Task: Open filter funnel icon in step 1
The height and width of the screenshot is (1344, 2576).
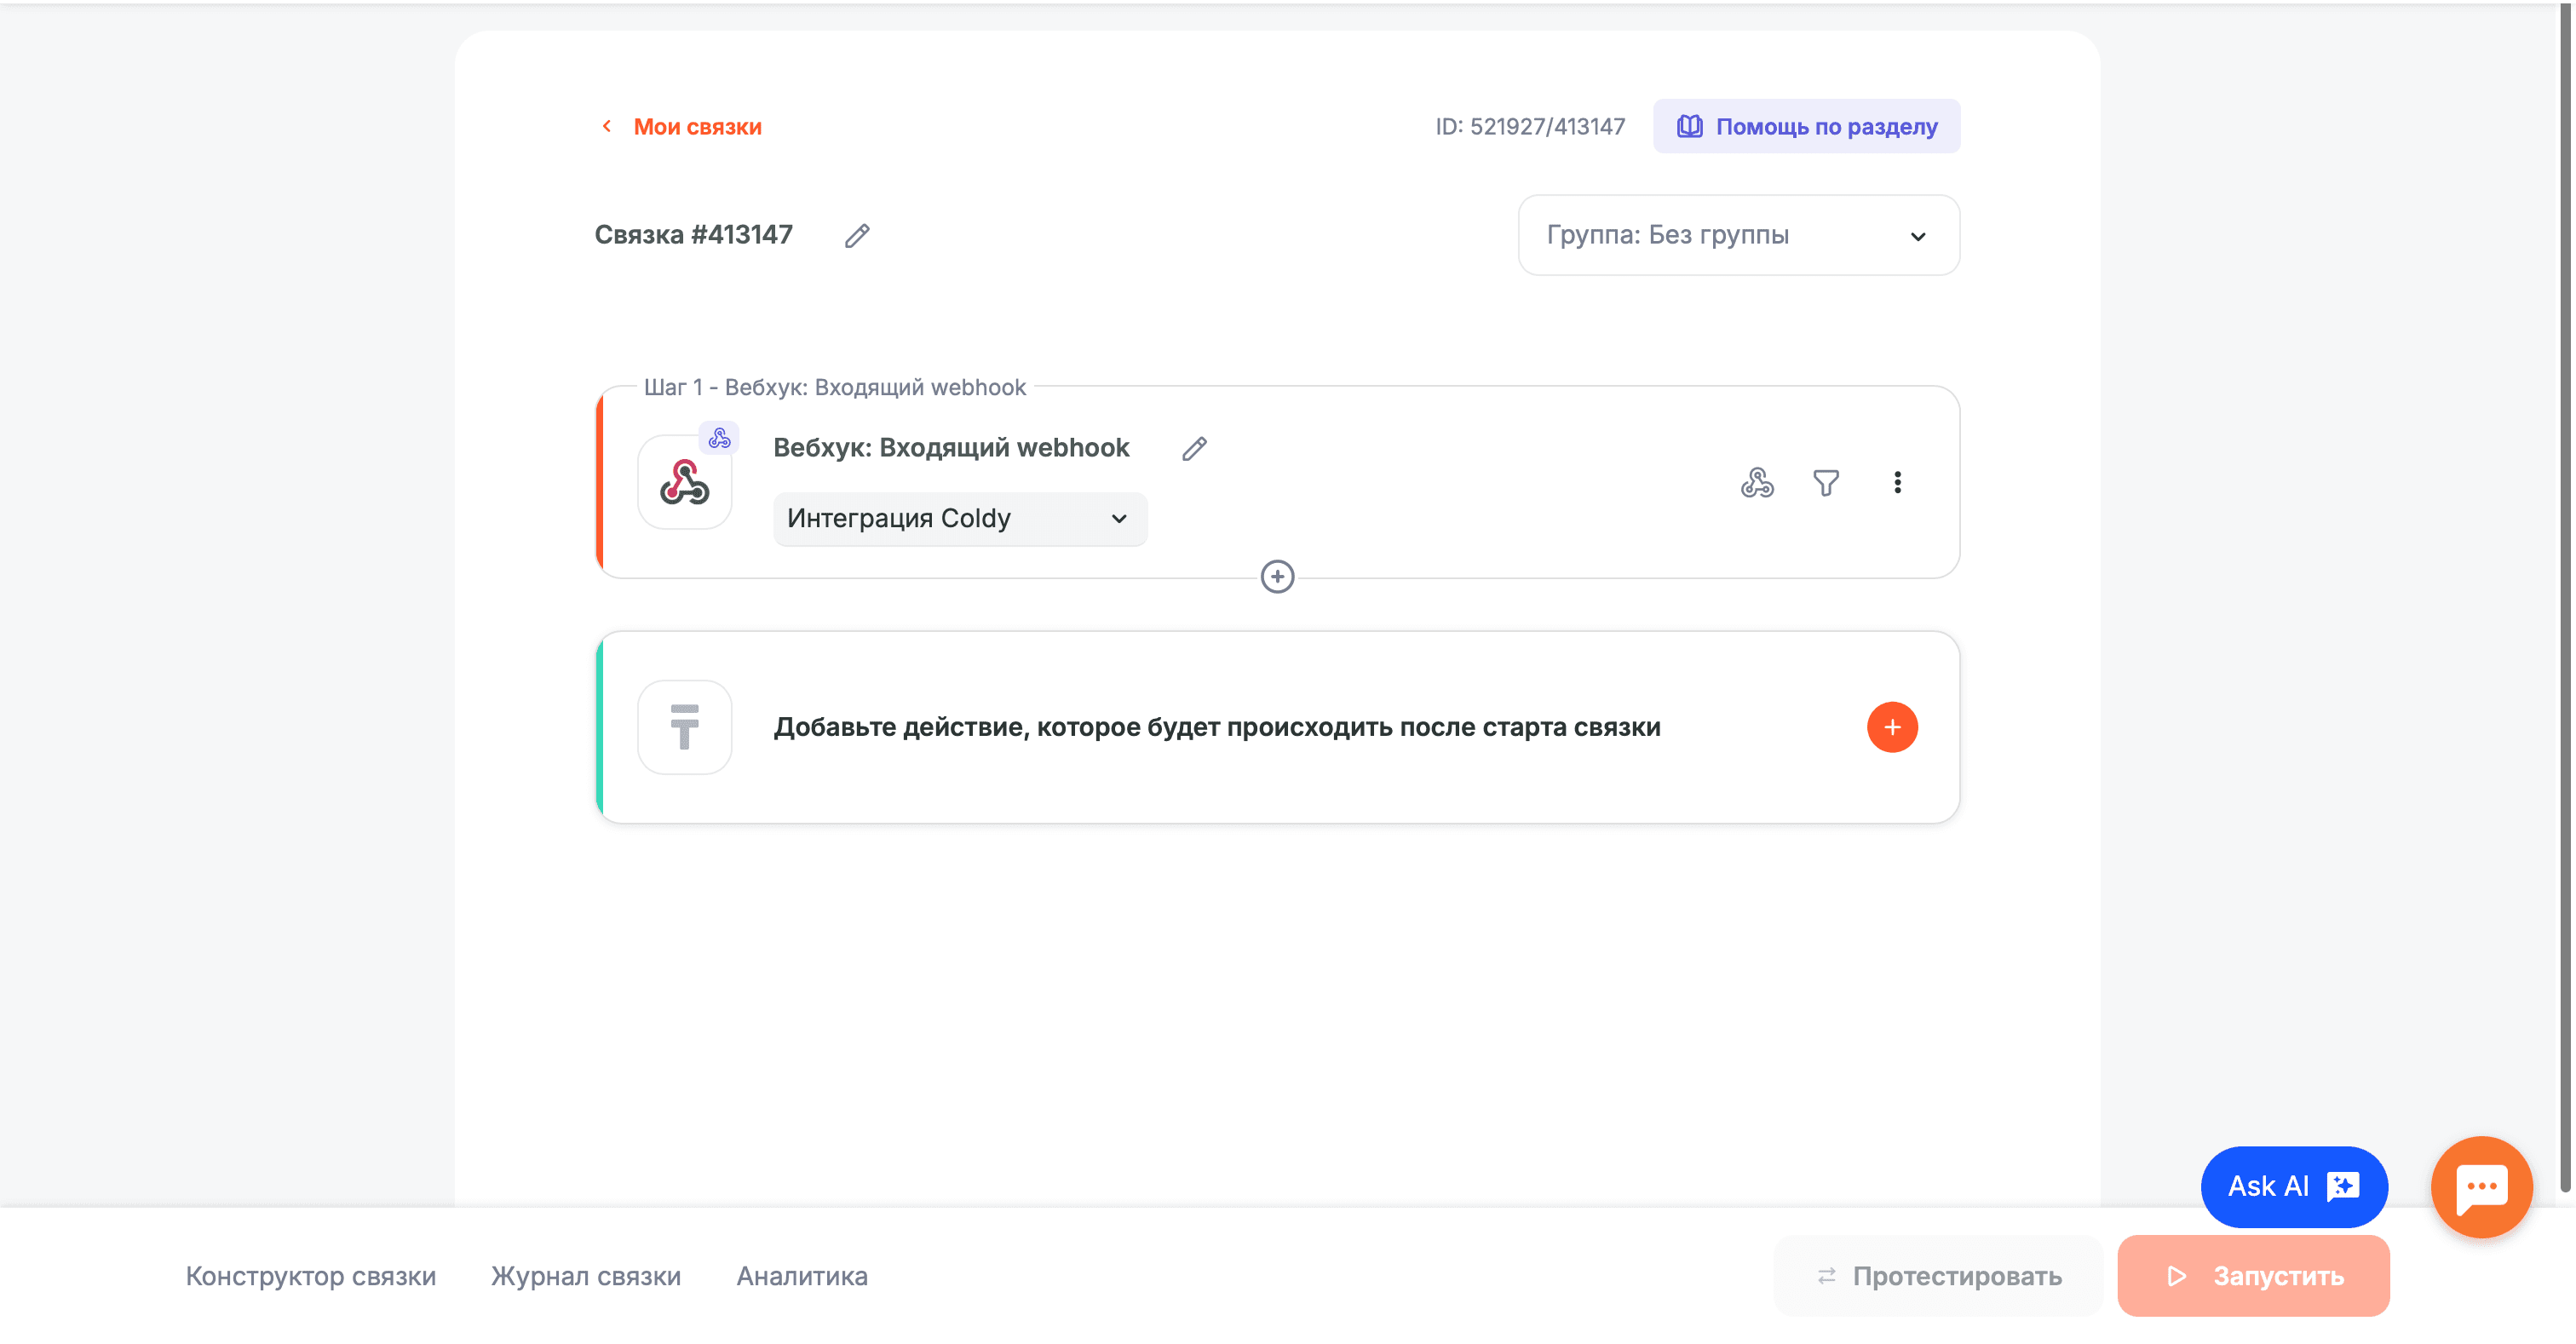Action: point(1826,484)
